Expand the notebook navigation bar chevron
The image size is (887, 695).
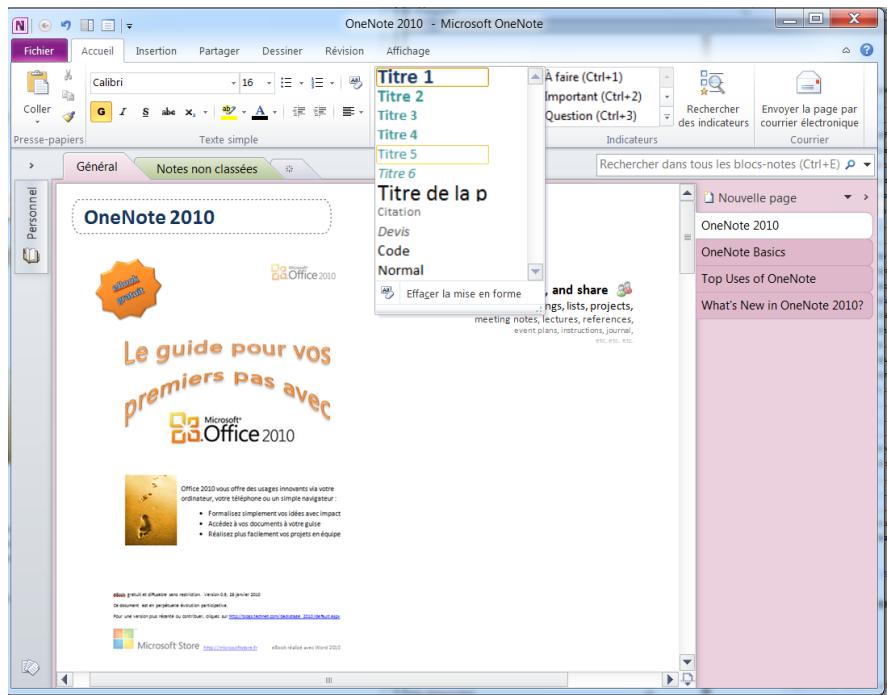point(31,166)
